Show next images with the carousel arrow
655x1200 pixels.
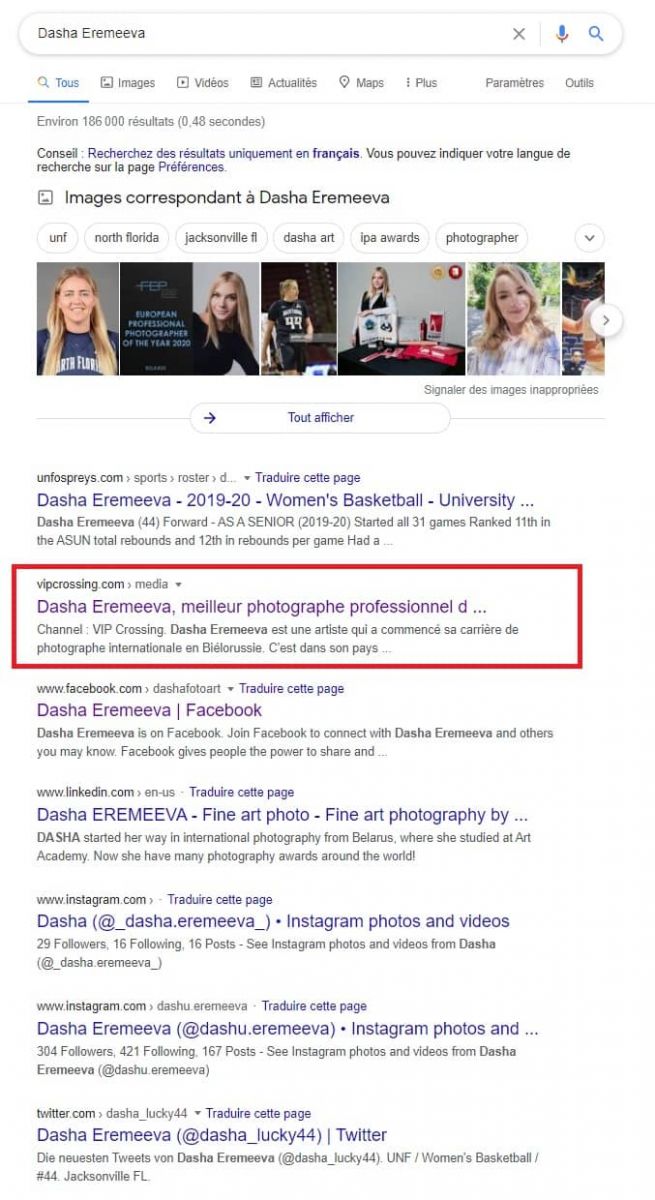click(x=607, y=320)
